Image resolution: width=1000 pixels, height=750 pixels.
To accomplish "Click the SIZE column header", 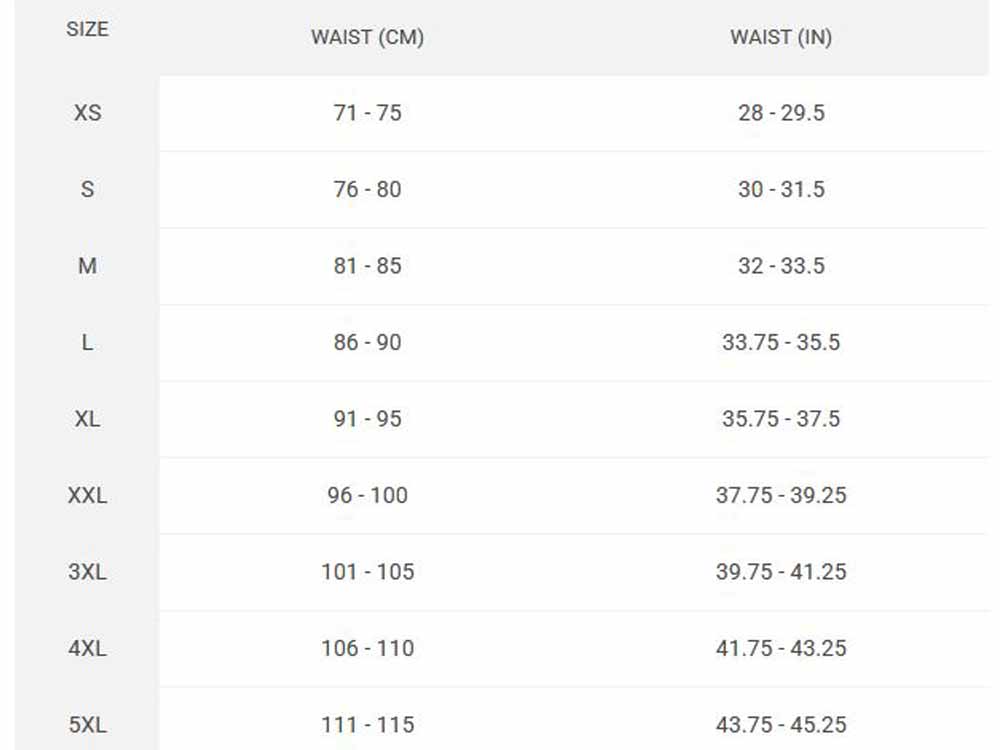I will coord(87,29).
